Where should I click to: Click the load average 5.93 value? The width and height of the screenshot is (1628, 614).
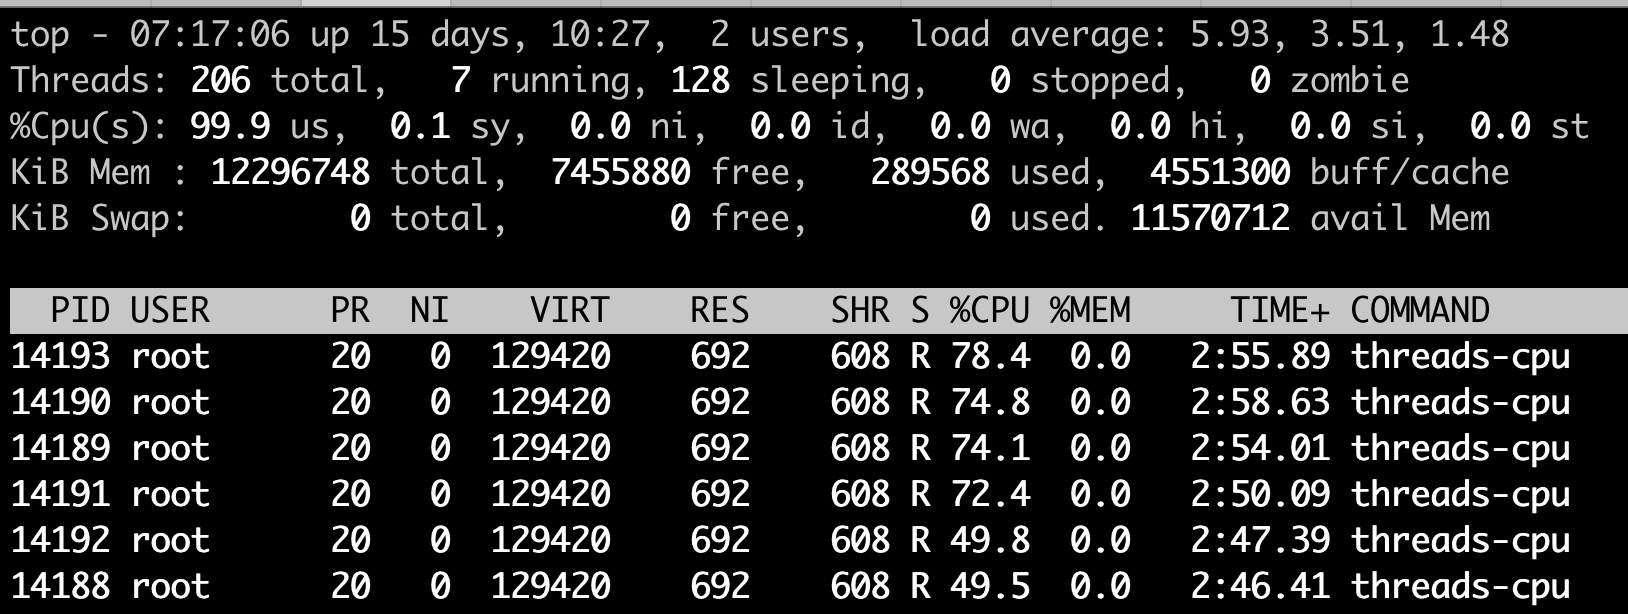1229,35
